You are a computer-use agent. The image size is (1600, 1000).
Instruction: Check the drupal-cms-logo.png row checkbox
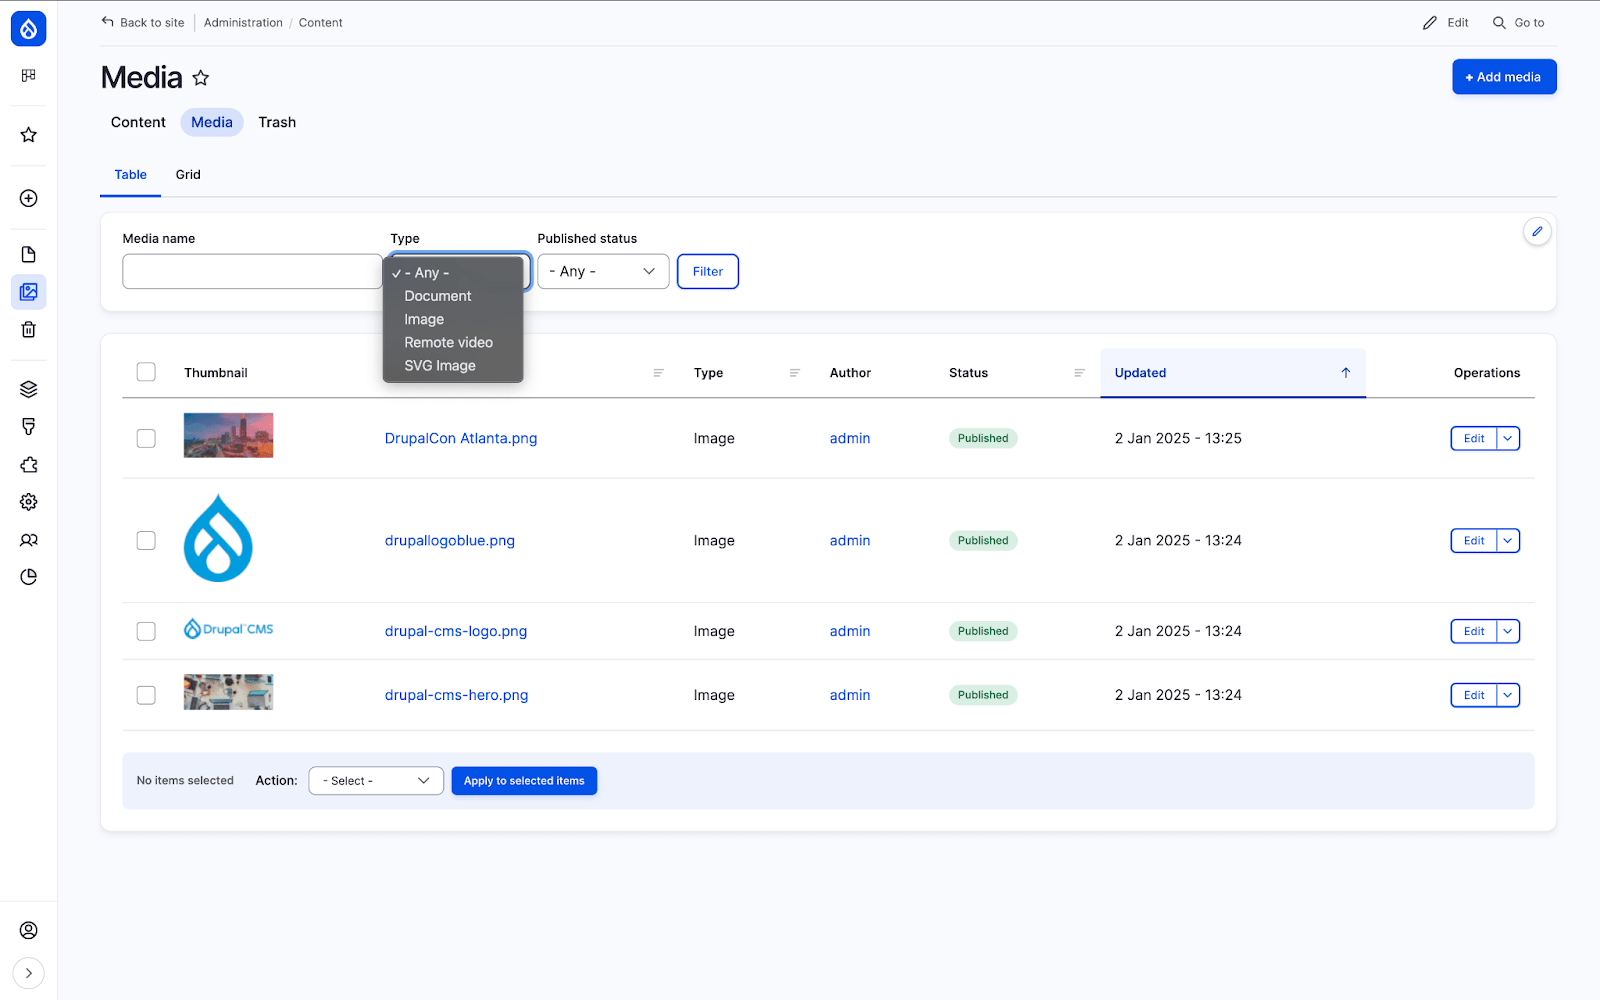tap(146, 631)
